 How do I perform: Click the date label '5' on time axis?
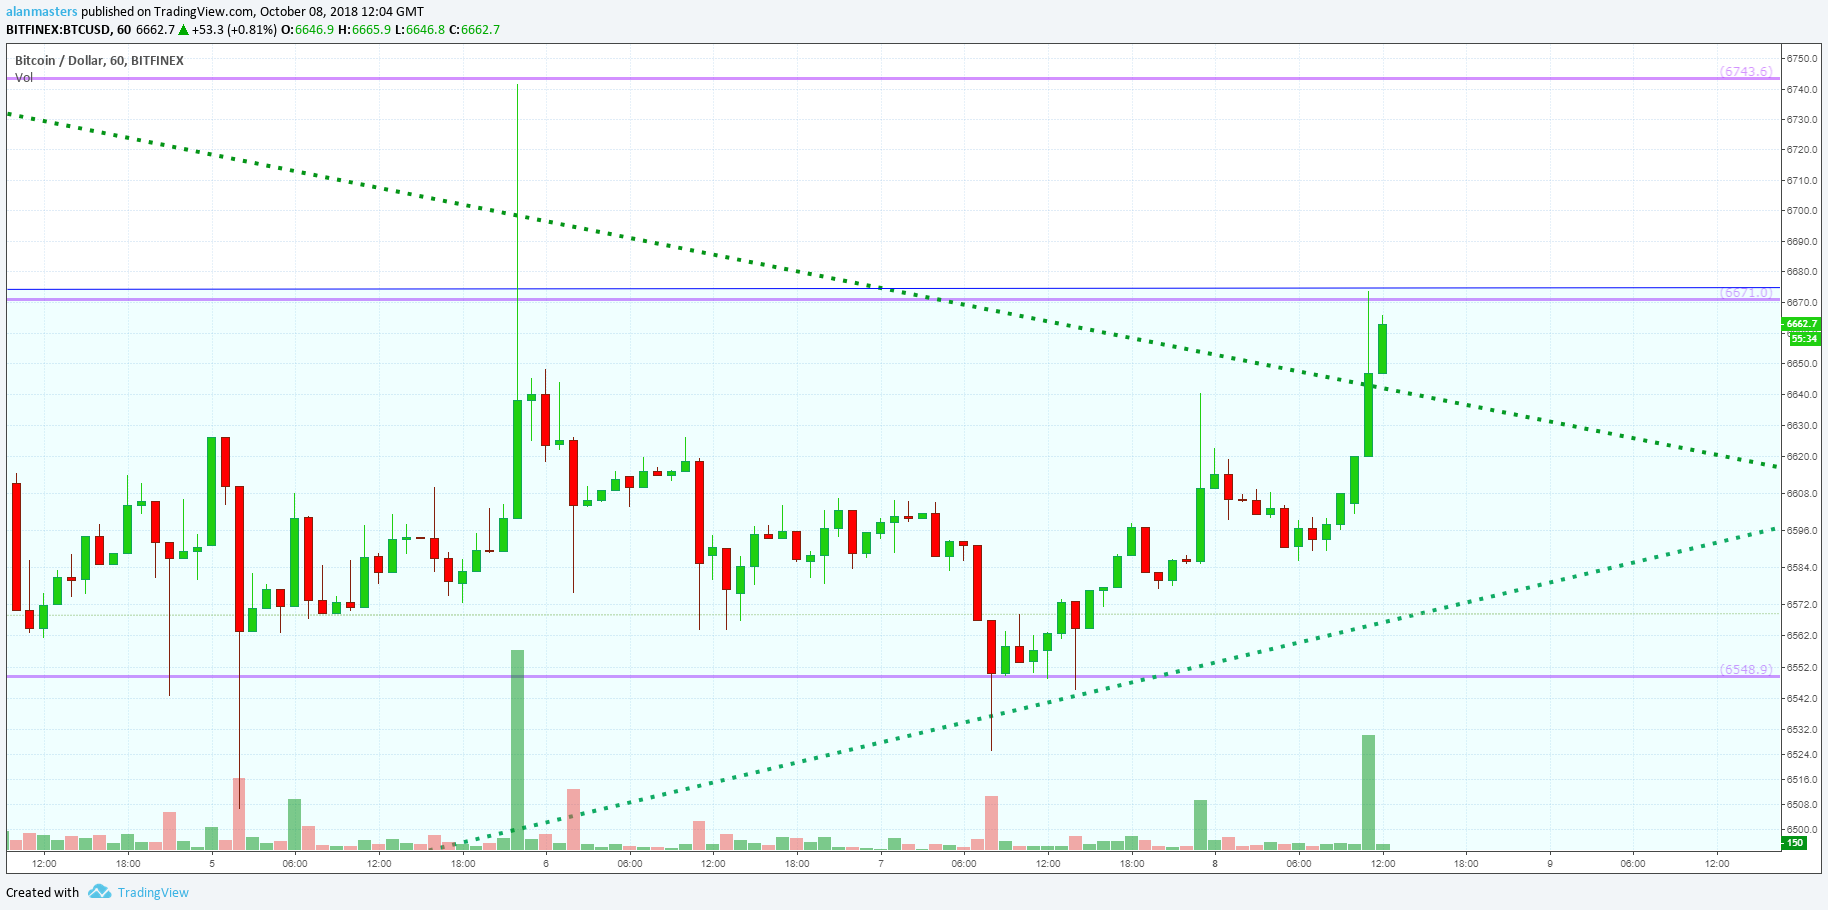click(x=212, y=864)
